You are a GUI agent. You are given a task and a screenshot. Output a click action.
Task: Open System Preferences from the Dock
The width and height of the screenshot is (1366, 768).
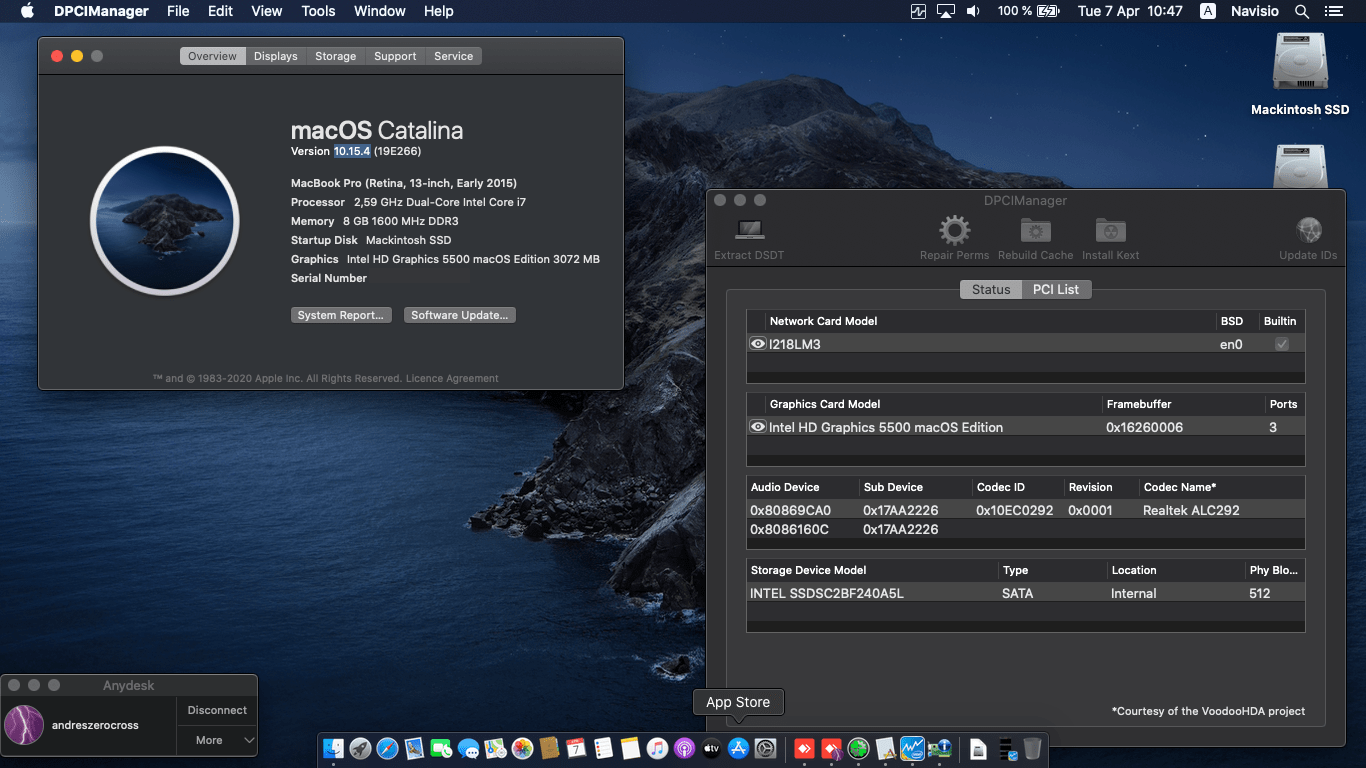(766, 748)
